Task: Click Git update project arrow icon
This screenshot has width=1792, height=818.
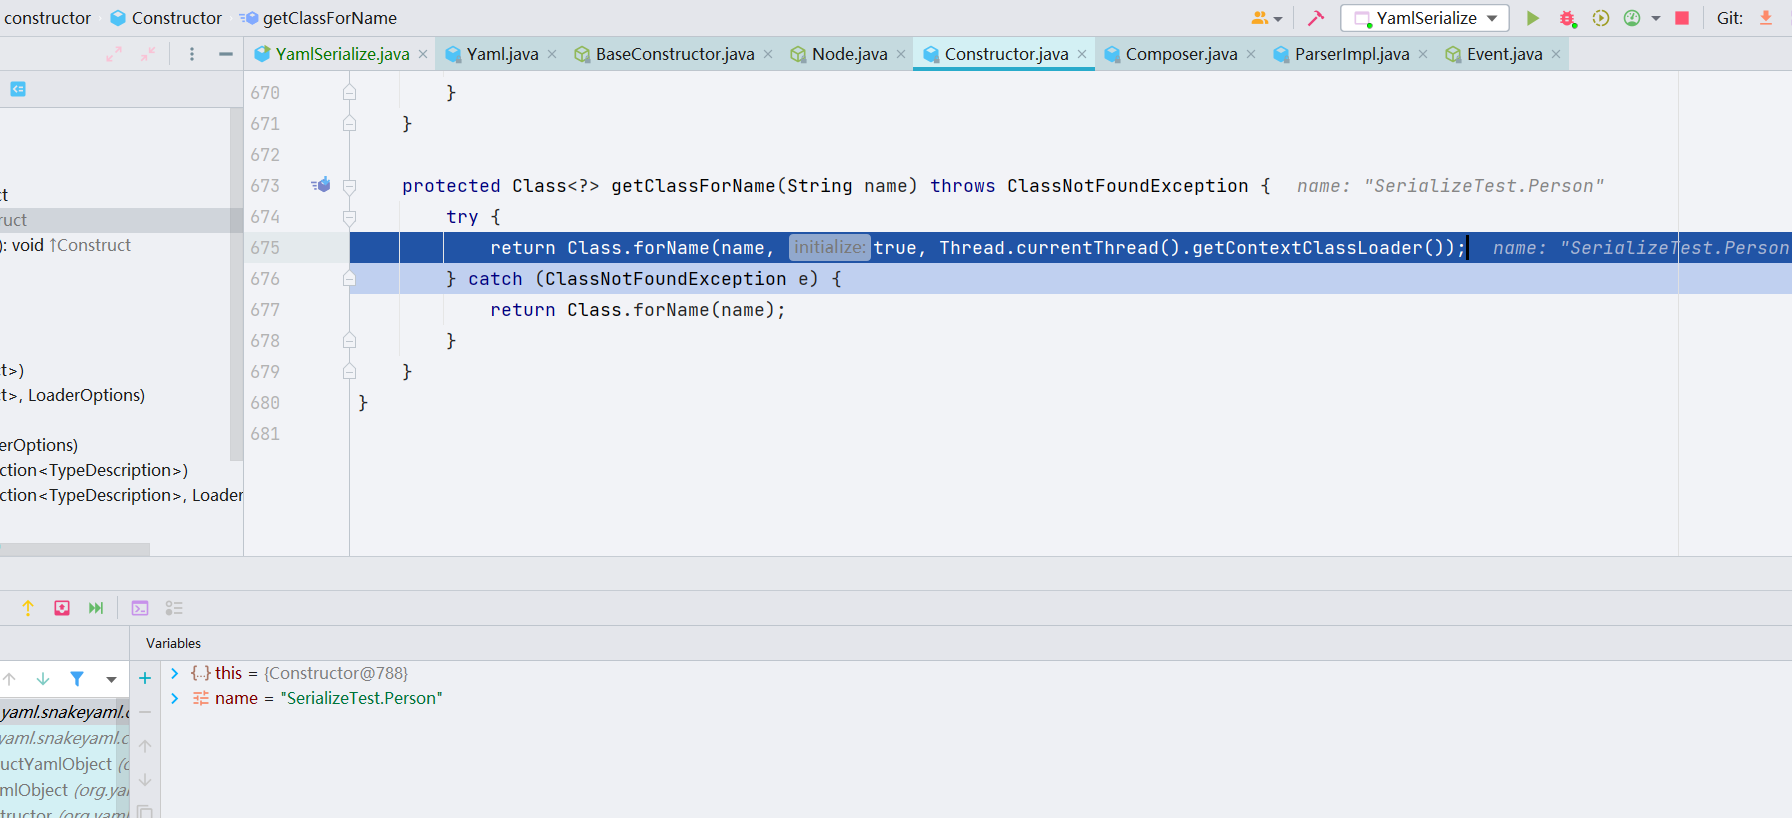Action: (x=1766, y=18)
